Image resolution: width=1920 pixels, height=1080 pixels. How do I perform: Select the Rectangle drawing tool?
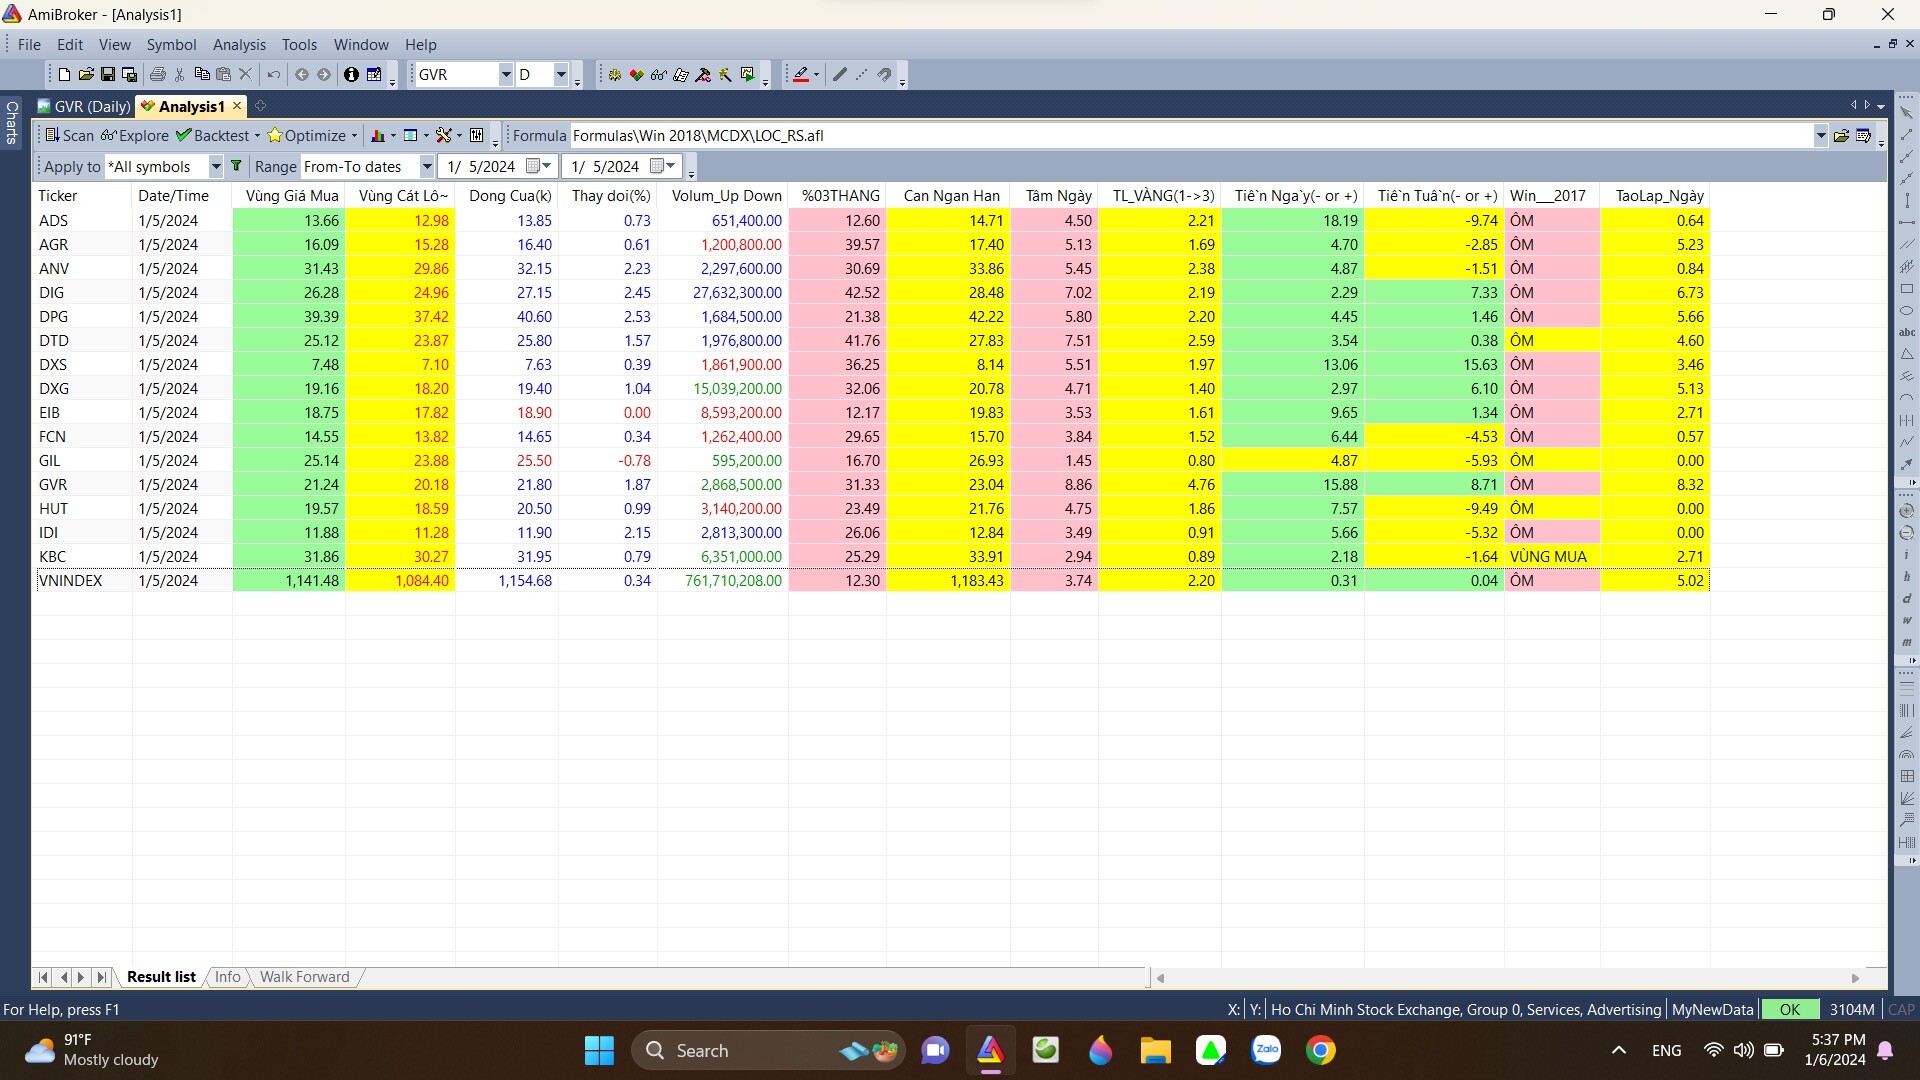click(x=1907, y=289)
